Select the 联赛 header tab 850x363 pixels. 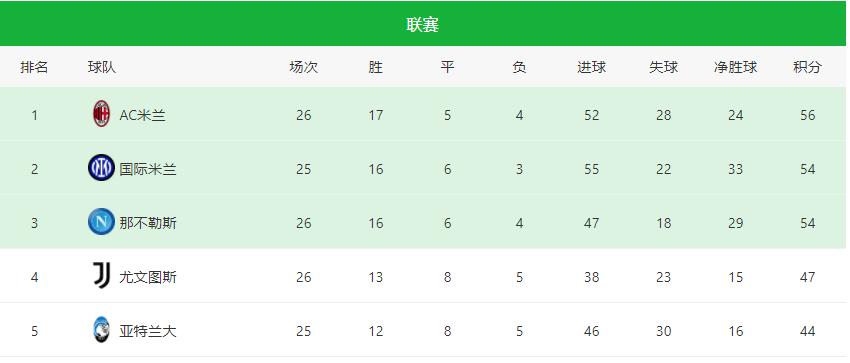coord(423,24)
